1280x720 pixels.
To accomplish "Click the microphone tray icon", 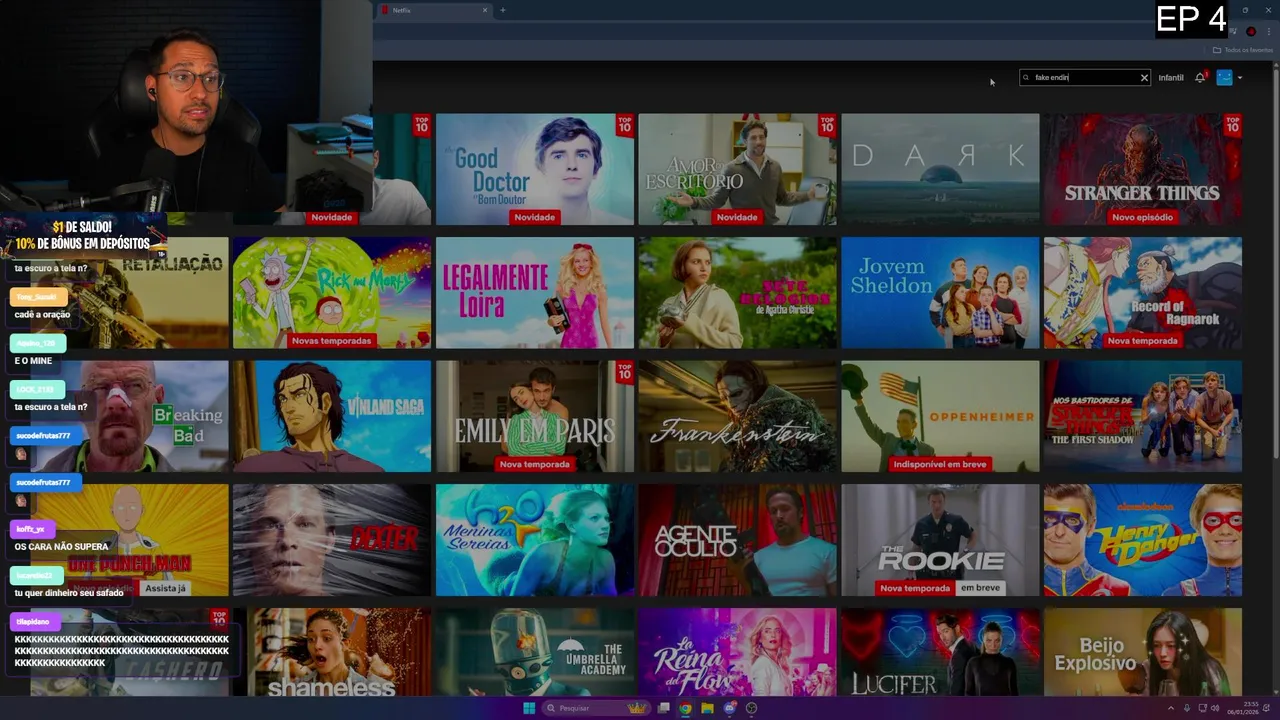I will point(1187,708).
